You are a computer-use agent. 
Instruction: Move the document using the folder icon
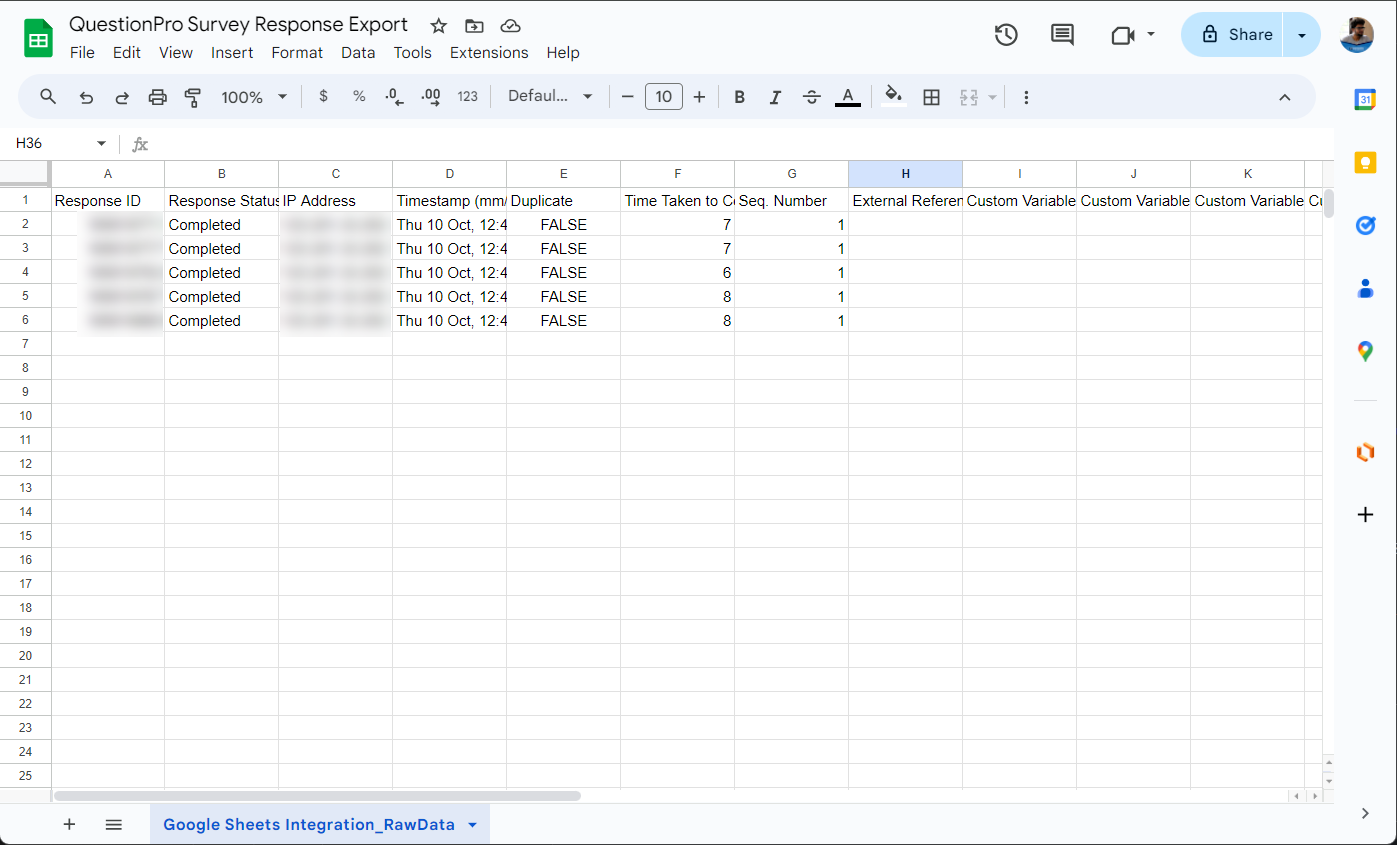click(x=474, y=26)
